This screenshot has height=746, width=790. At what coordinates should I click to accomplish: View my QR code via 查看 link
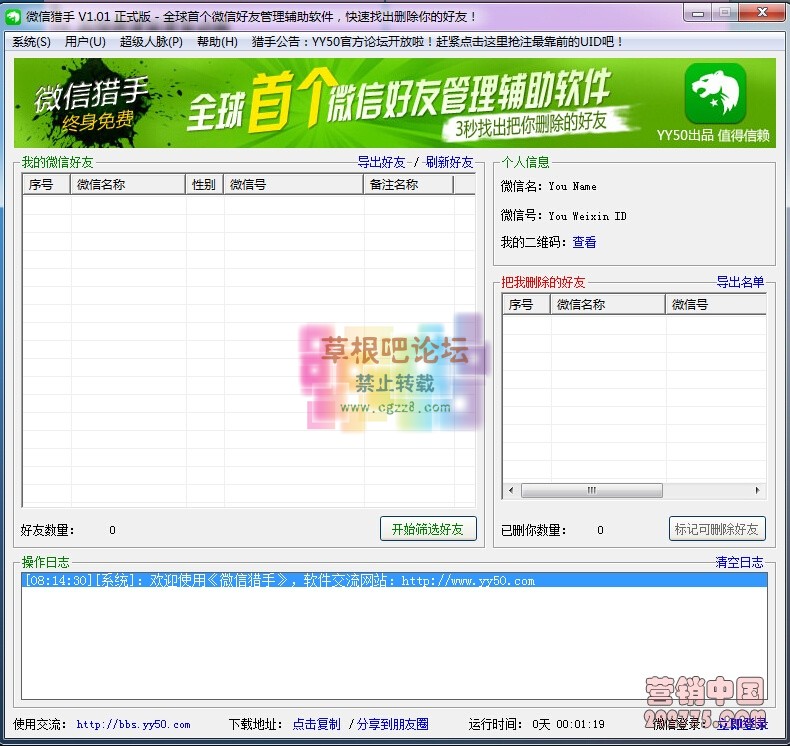pos(584,242)
